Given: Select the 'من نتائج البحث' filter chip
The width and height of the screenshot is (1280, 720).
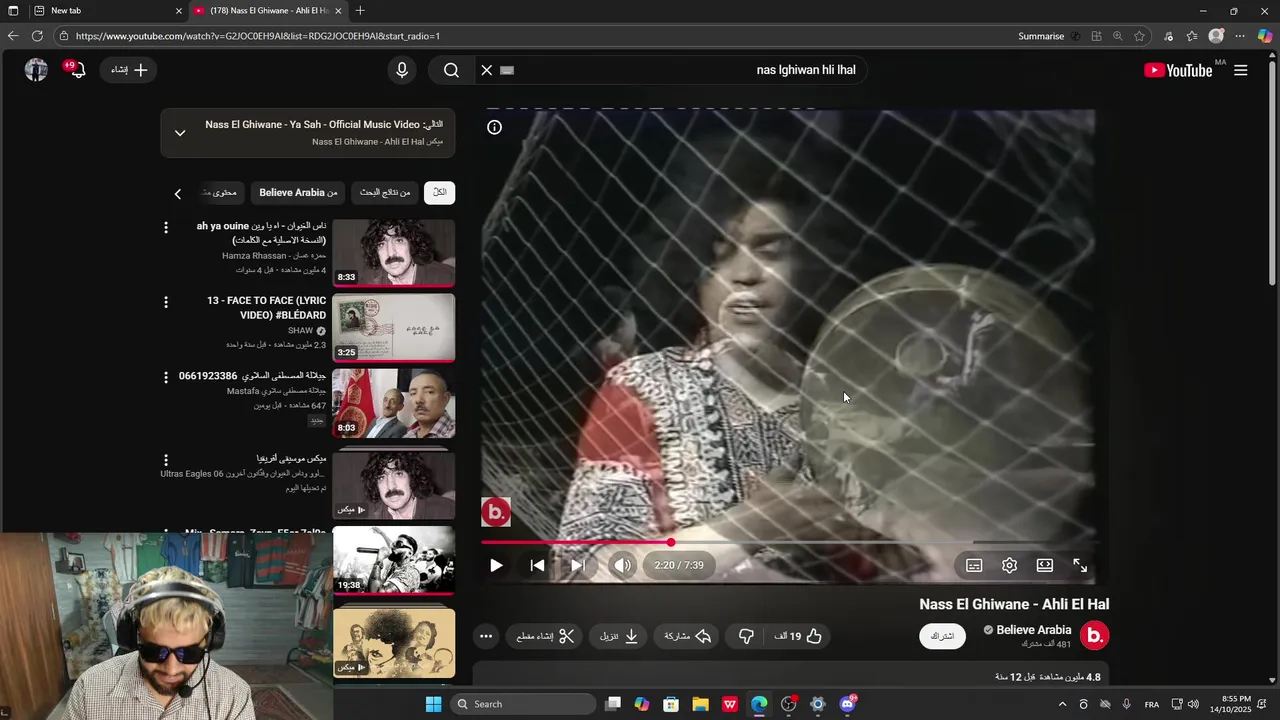Looking at the screenshot, I should pyautogui.click(x=385, y=192).
